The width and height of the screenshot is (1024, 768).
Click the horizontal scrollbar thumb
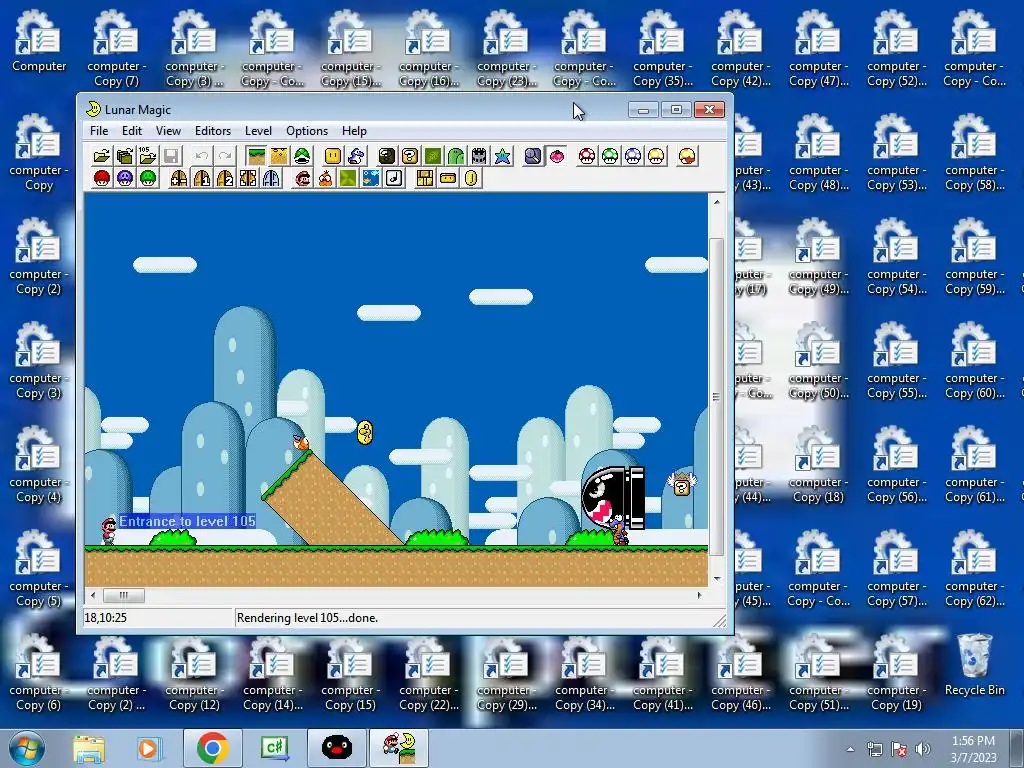(123, 595)
